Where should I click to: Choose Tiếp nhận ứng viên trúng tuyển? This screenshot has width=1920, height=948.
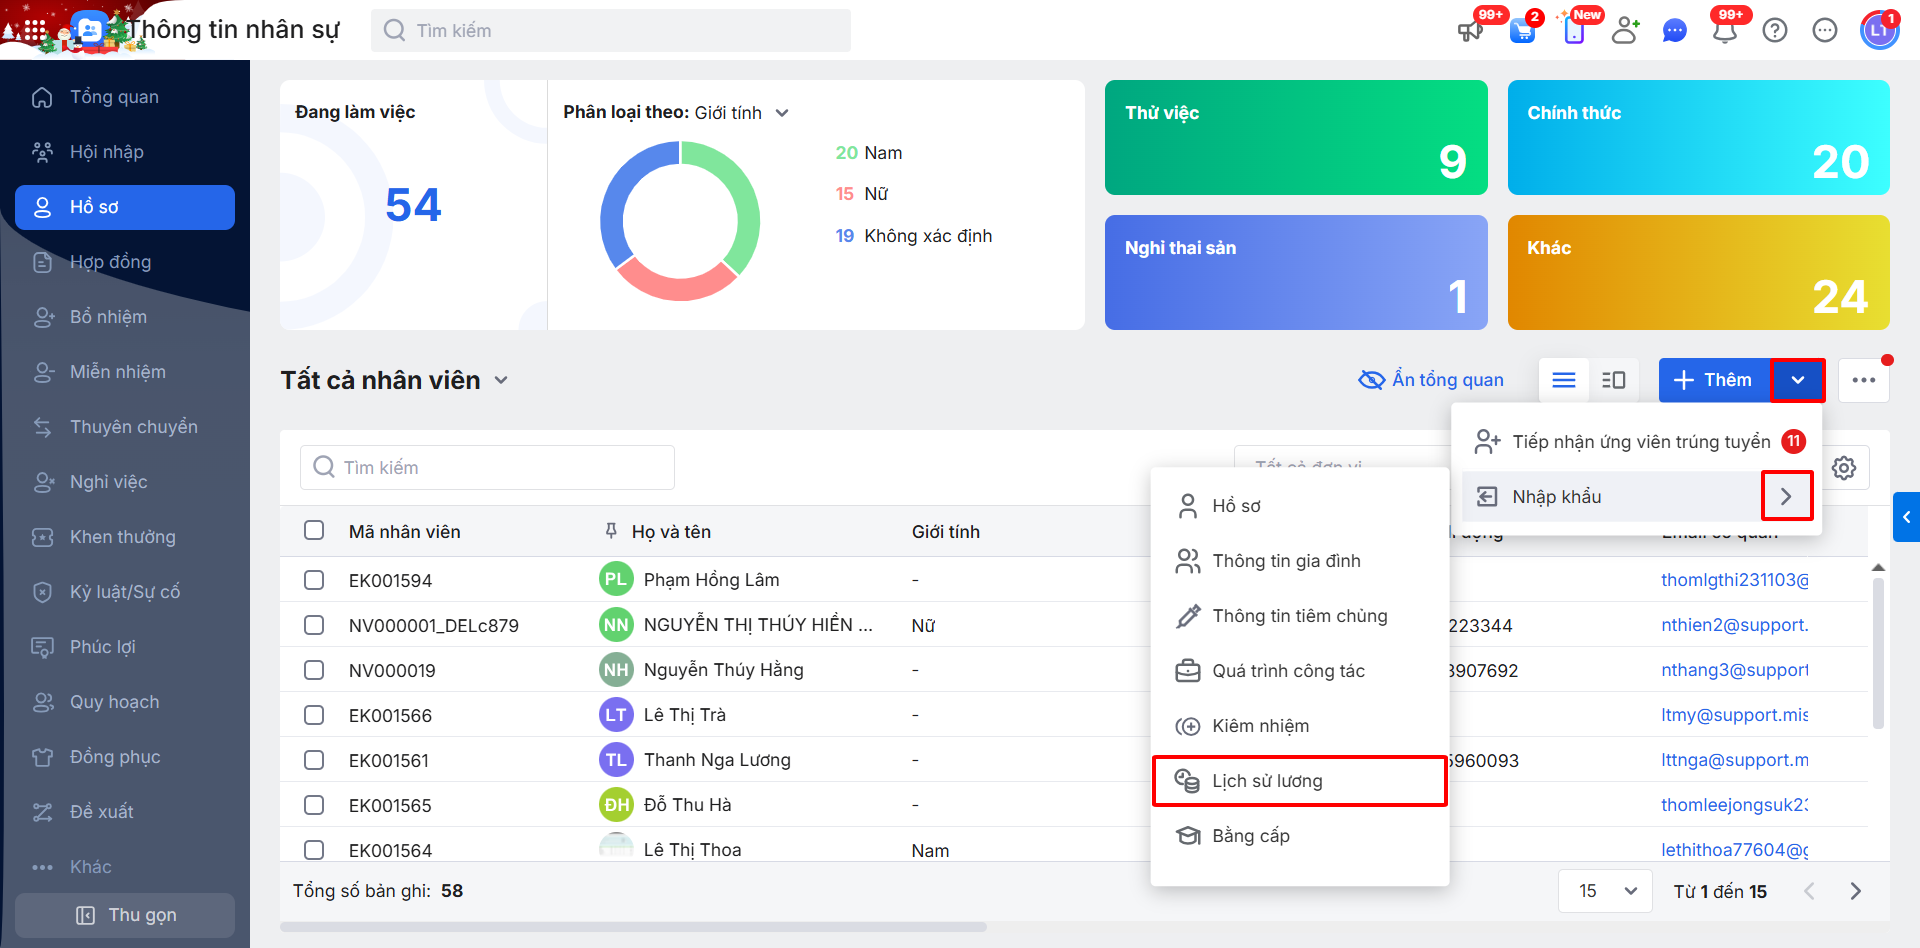1640,442
